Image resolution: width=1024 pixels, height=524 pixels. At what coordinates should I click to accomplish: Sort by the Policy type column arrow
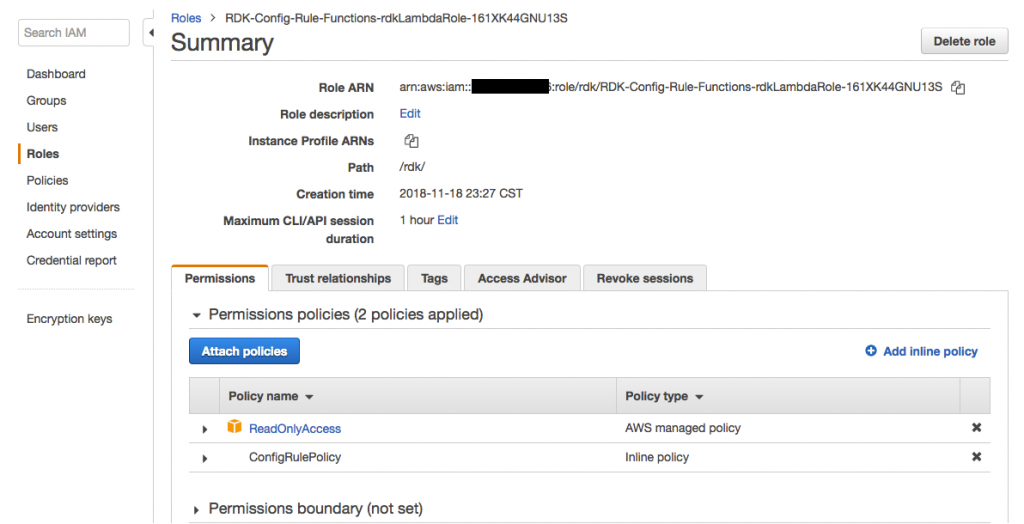pyautogui.click(x=699, y=397)
